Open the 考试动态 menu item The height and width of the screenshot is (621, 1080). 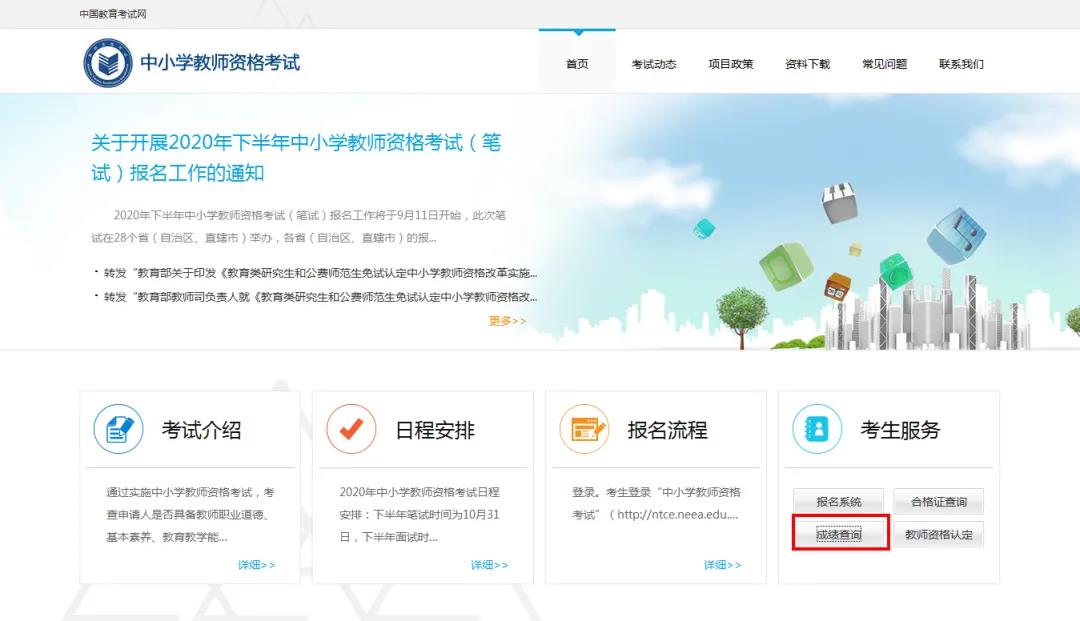click(x=653, y=64)
